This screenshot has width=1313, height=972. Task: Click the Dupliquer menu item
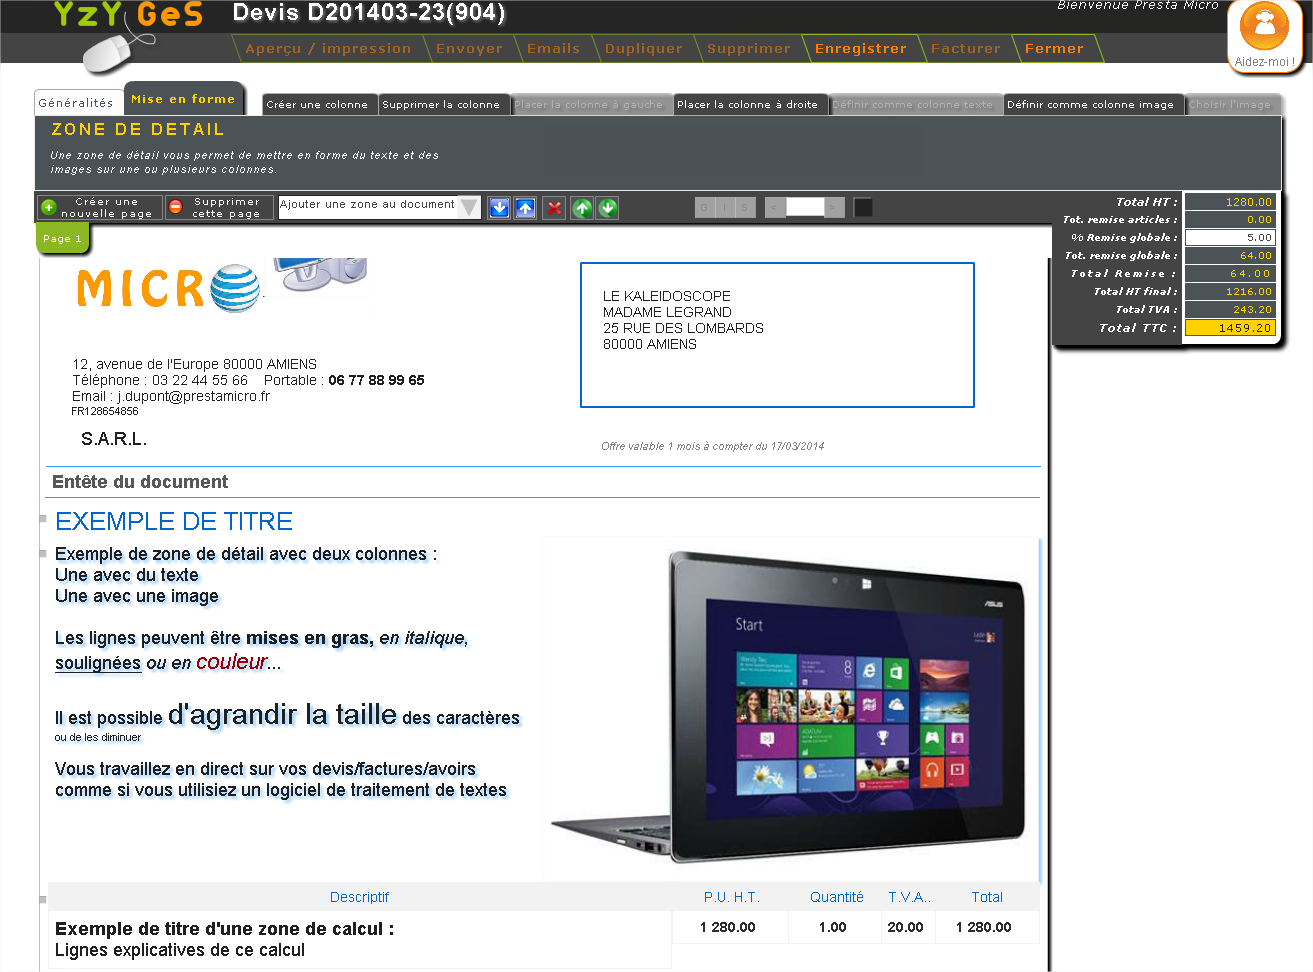point(644,48)
